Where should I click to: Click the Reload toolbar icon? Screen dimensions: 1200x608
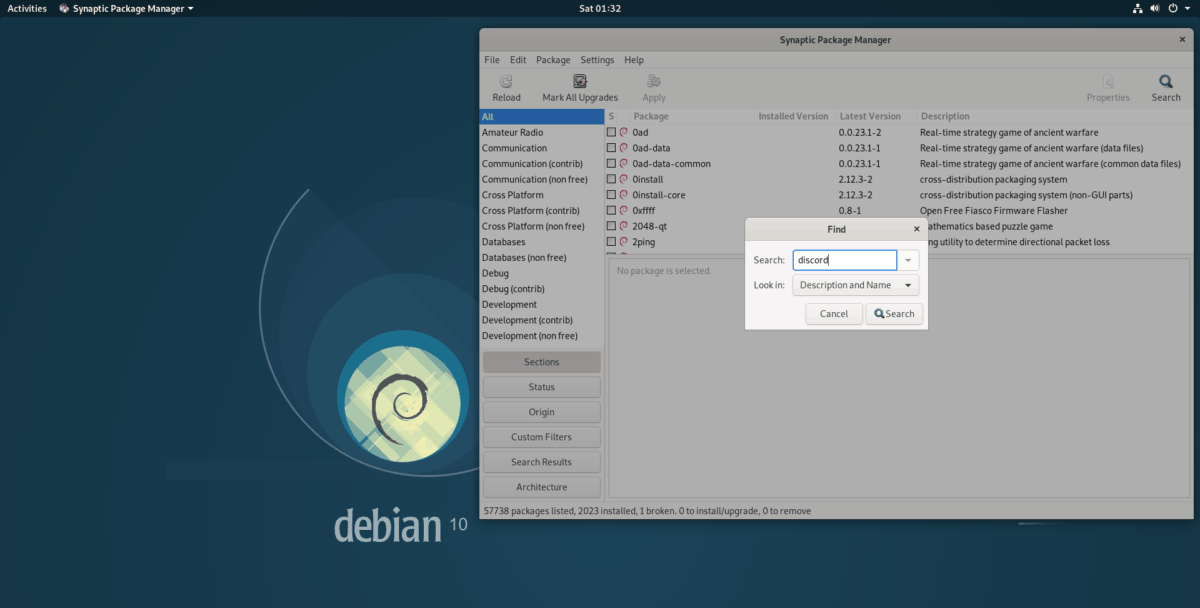[x=506, y=82]
